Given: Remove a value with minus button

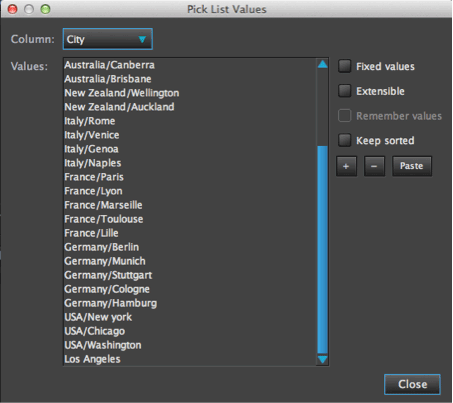Looking at the screenshot, I should click(374, 166).
